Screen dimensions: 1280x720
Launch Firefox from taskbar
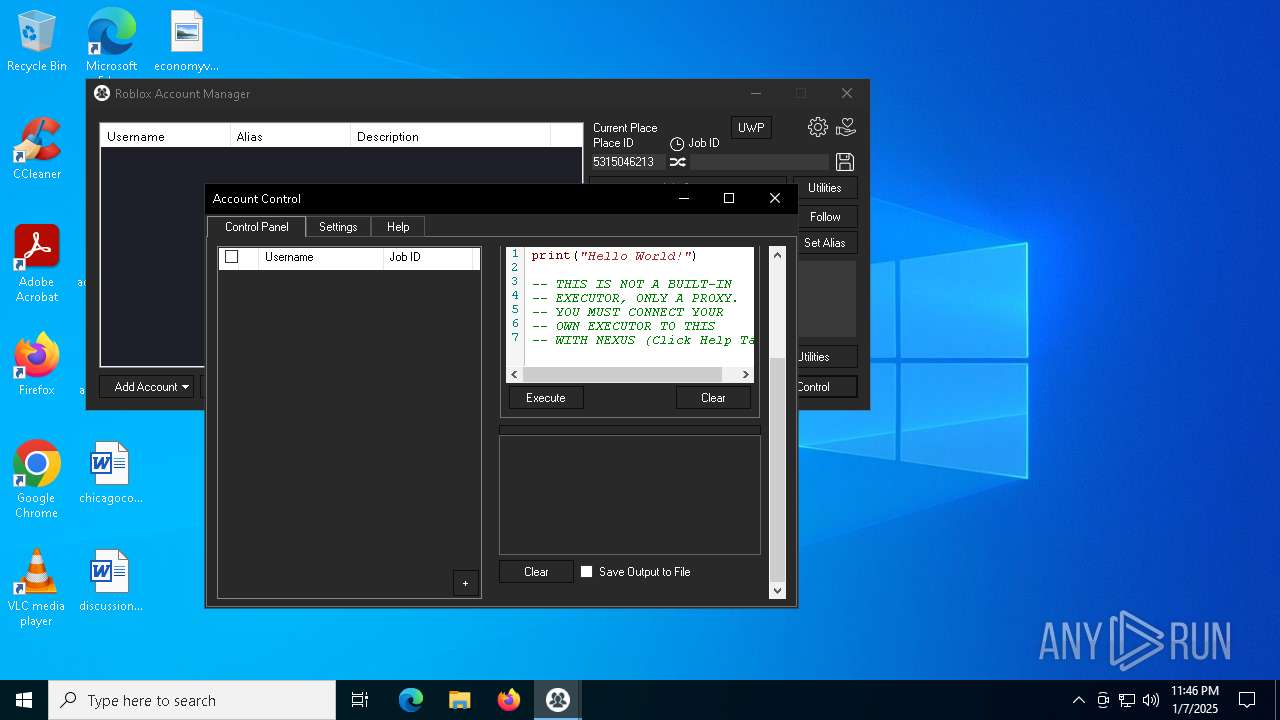pyautogui.click(x=509, y=700)
